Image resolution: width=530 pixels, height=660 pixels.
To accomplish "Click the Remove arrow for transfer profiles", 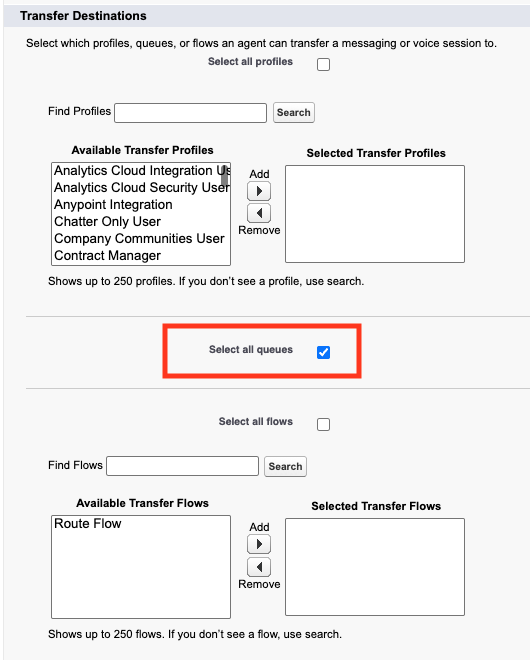I will tap(258, 213).
